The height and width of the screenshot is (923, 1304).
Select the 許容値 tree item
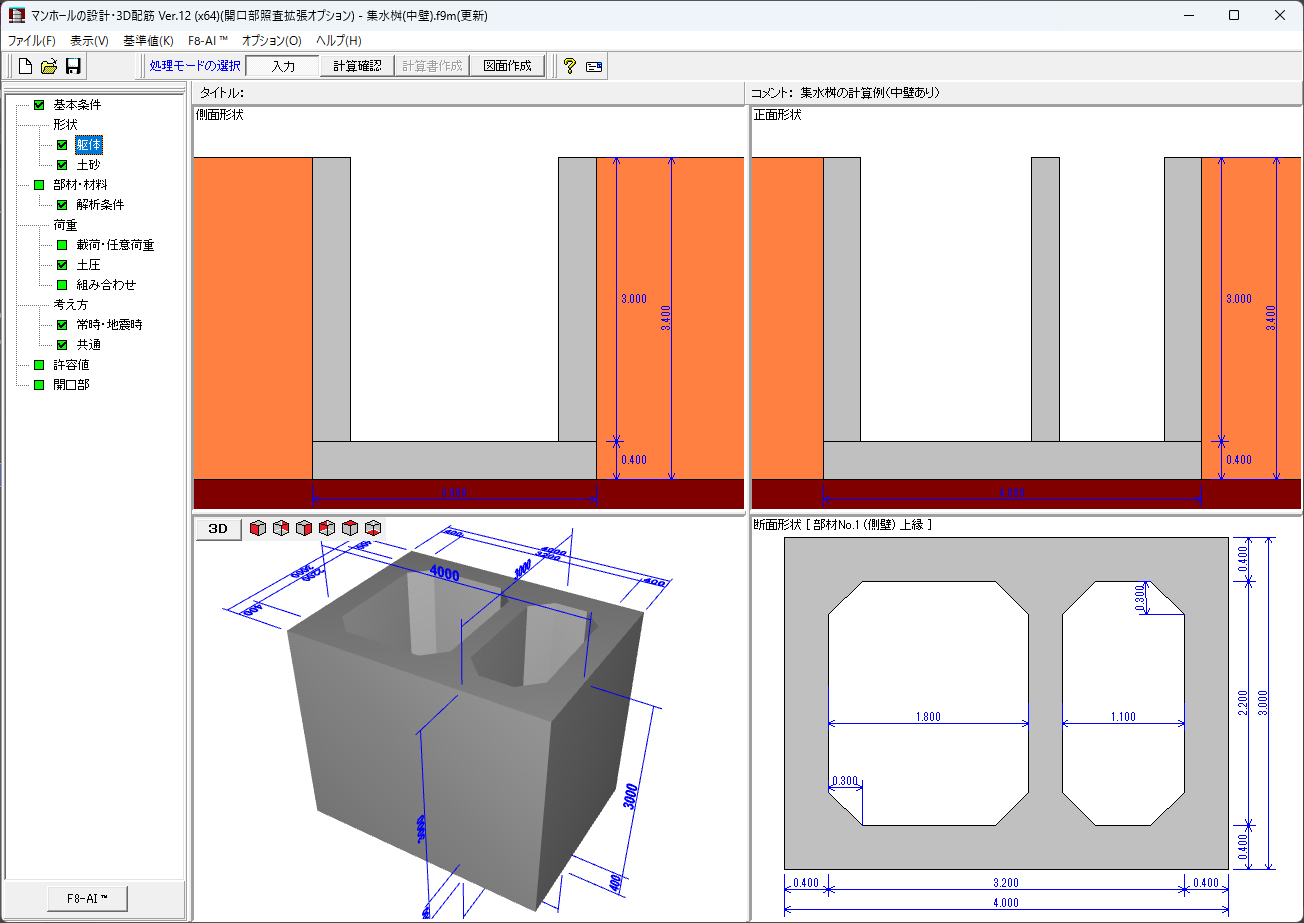point(71,365)
